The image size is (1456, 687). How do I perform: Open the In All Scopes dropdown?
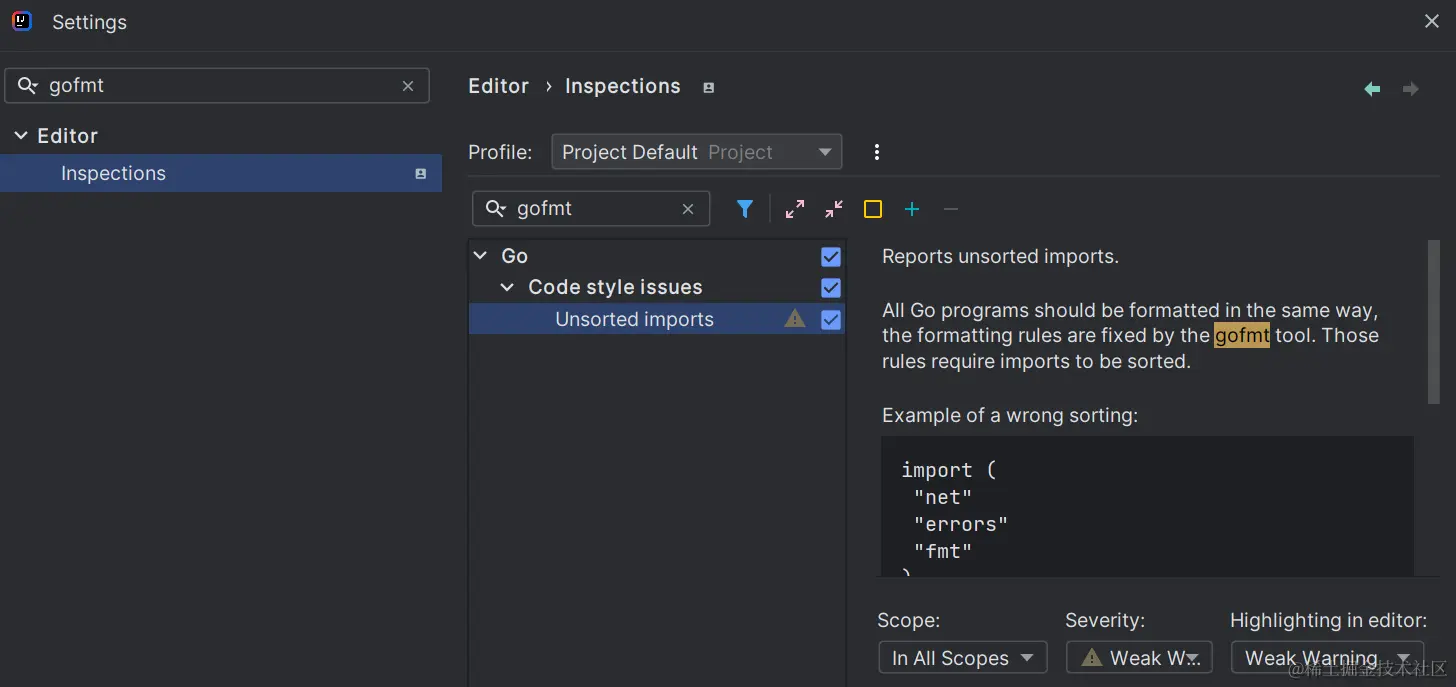[x=962, y=658]
